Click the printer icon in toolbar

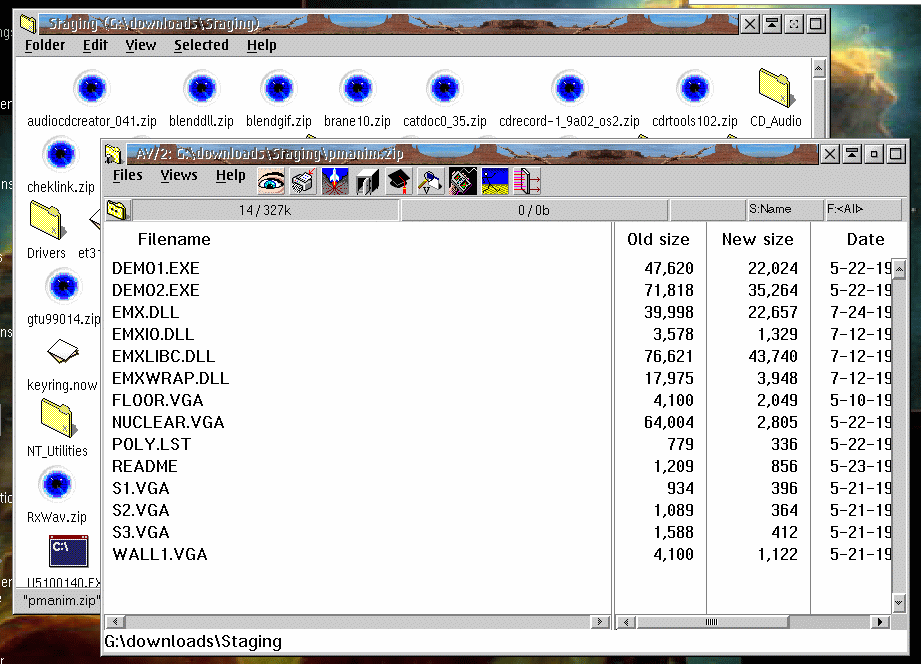coord(302,181)
